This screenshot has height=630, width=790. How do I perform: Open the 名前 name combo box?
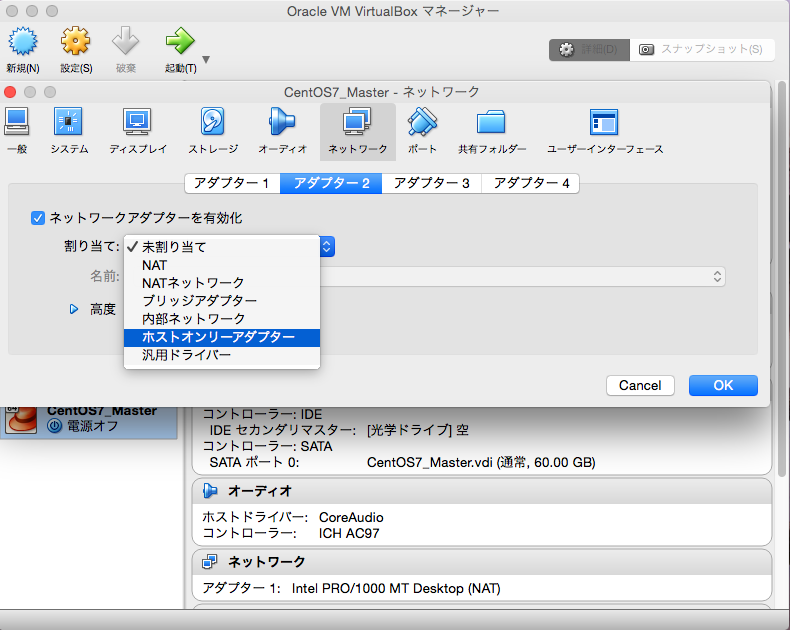tap(523, 277)
